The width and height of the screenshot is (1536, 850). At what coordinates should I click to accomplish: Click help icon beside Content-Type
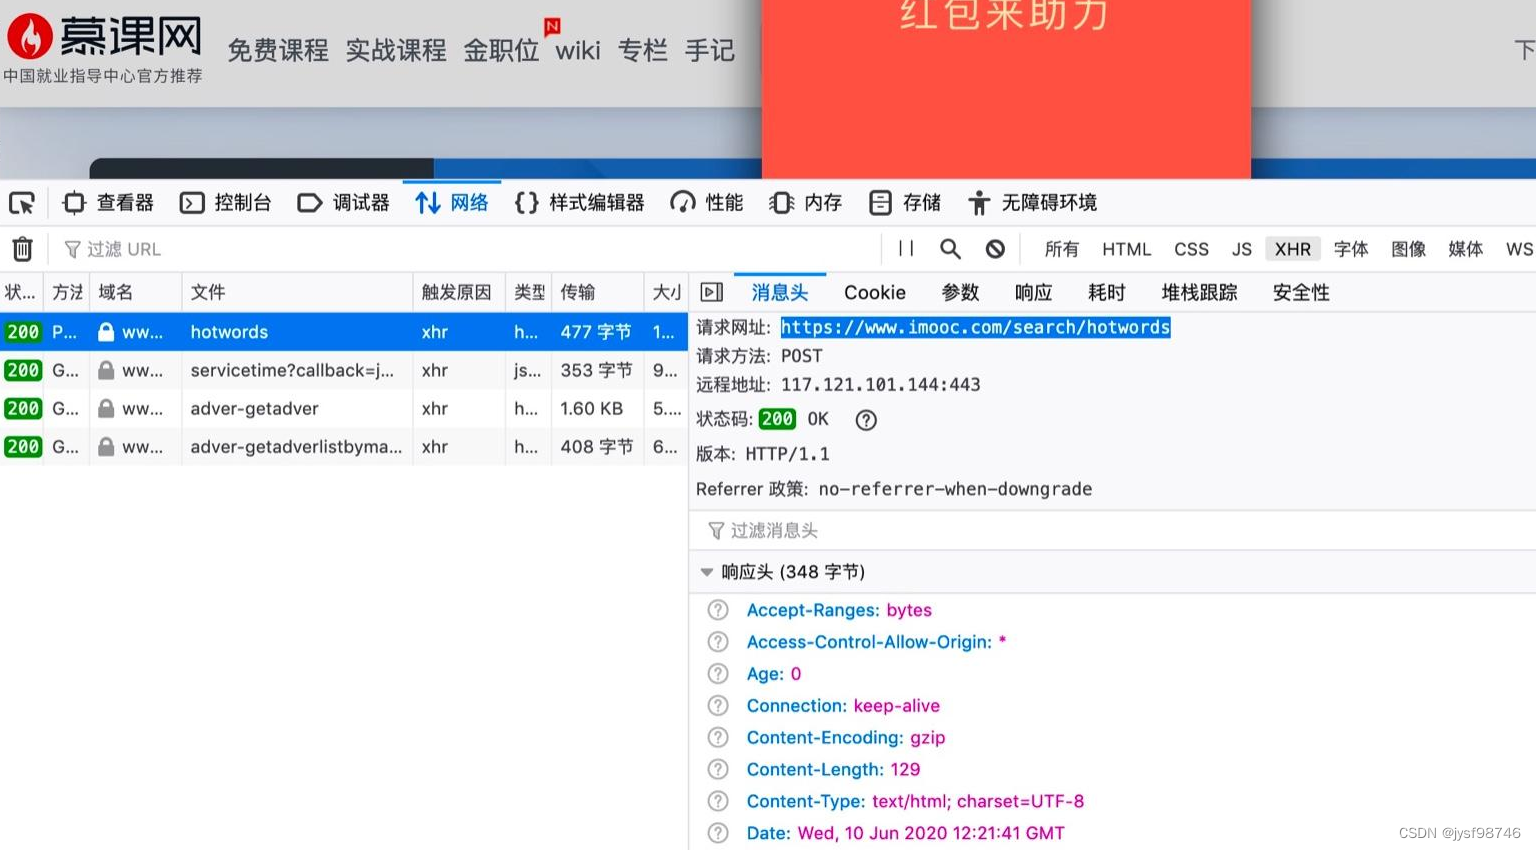point(718,801)
